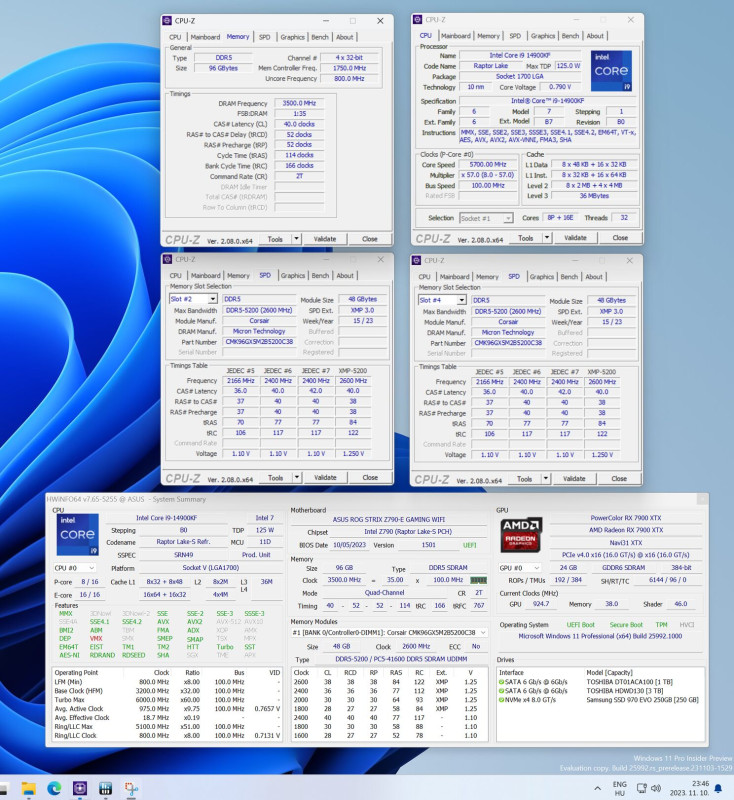Click Close in the Slot #2 window
734x800 pixels.
pyautogui.click(x=370, y=478)
